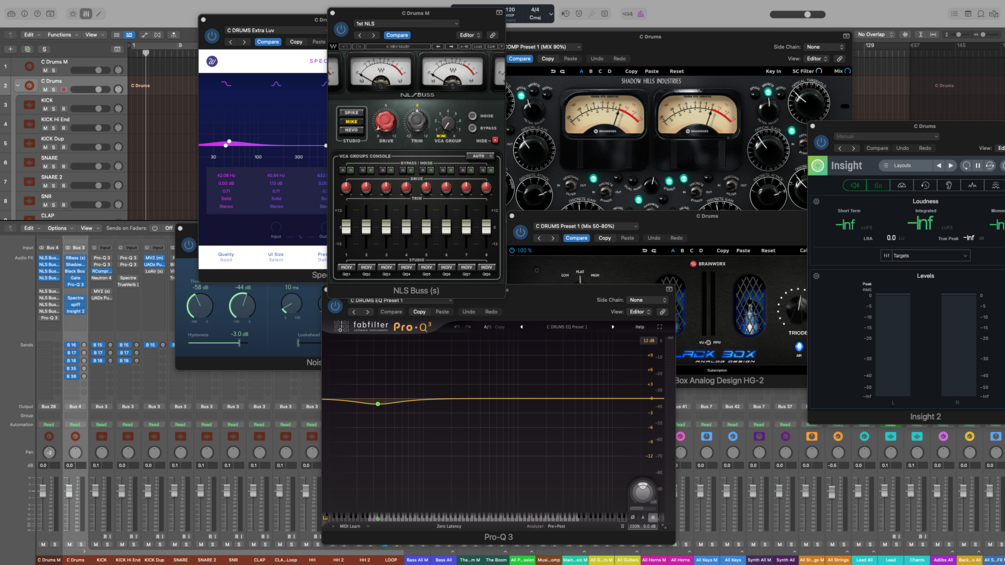Viewport: 1005px width, 565px height.
Task: Toggle power button of Black Box HG-2 plugin
Action: 520,232
